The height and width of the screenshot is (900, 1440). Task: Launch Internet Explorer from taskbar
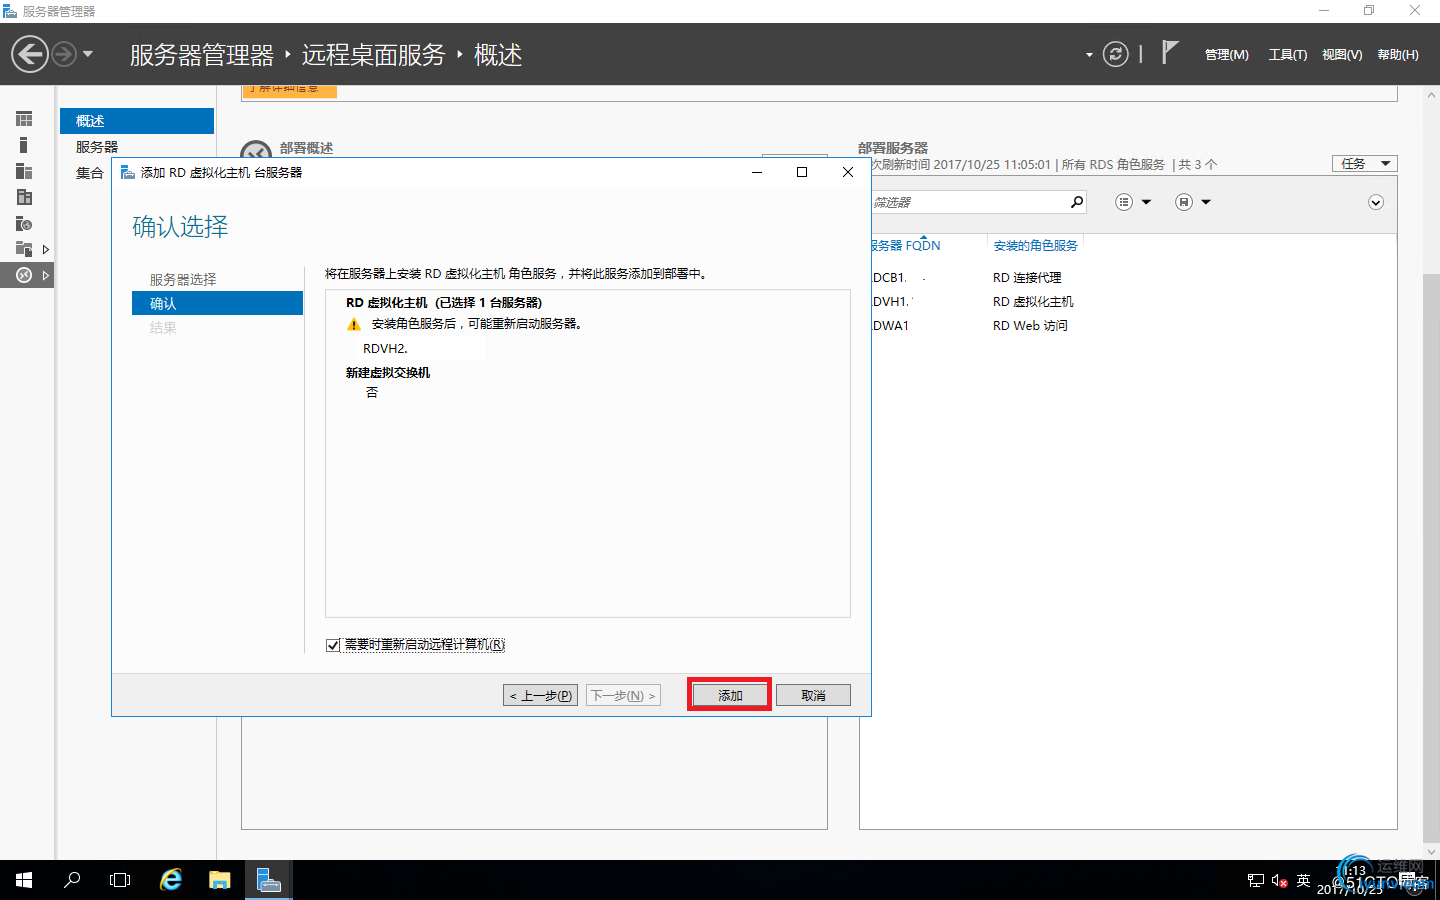click(171, 880)
